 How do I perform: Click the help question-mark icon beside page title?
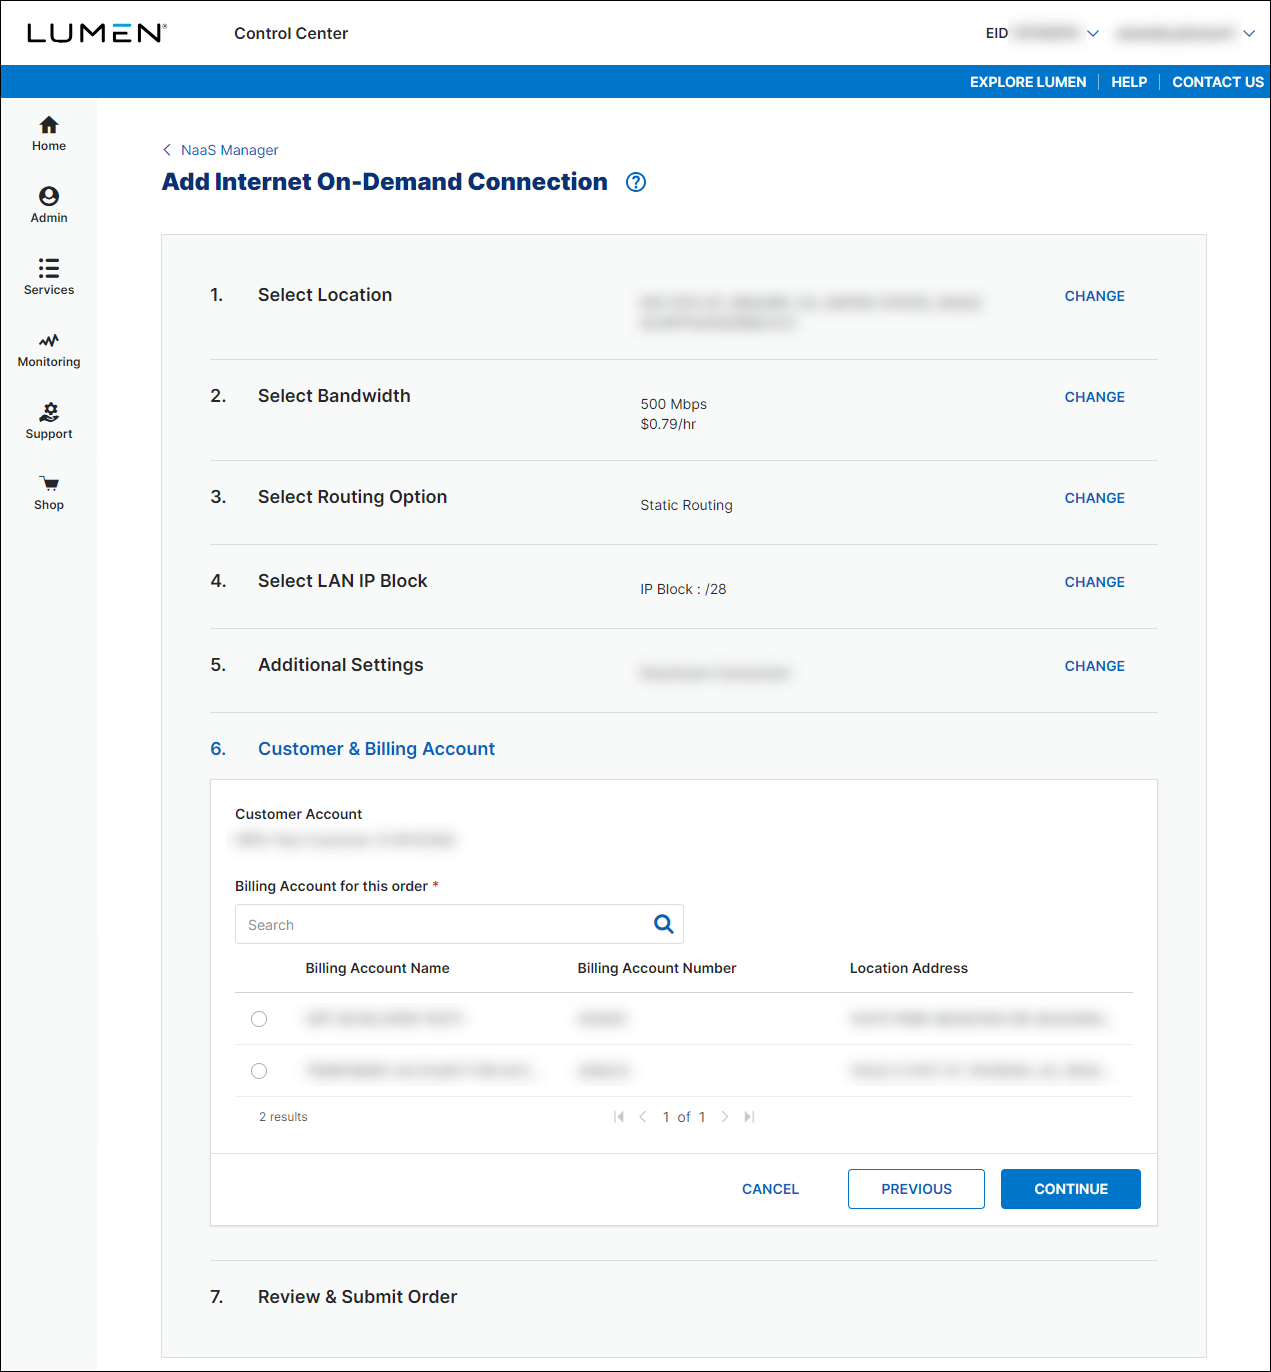click(x=636, y=182)
